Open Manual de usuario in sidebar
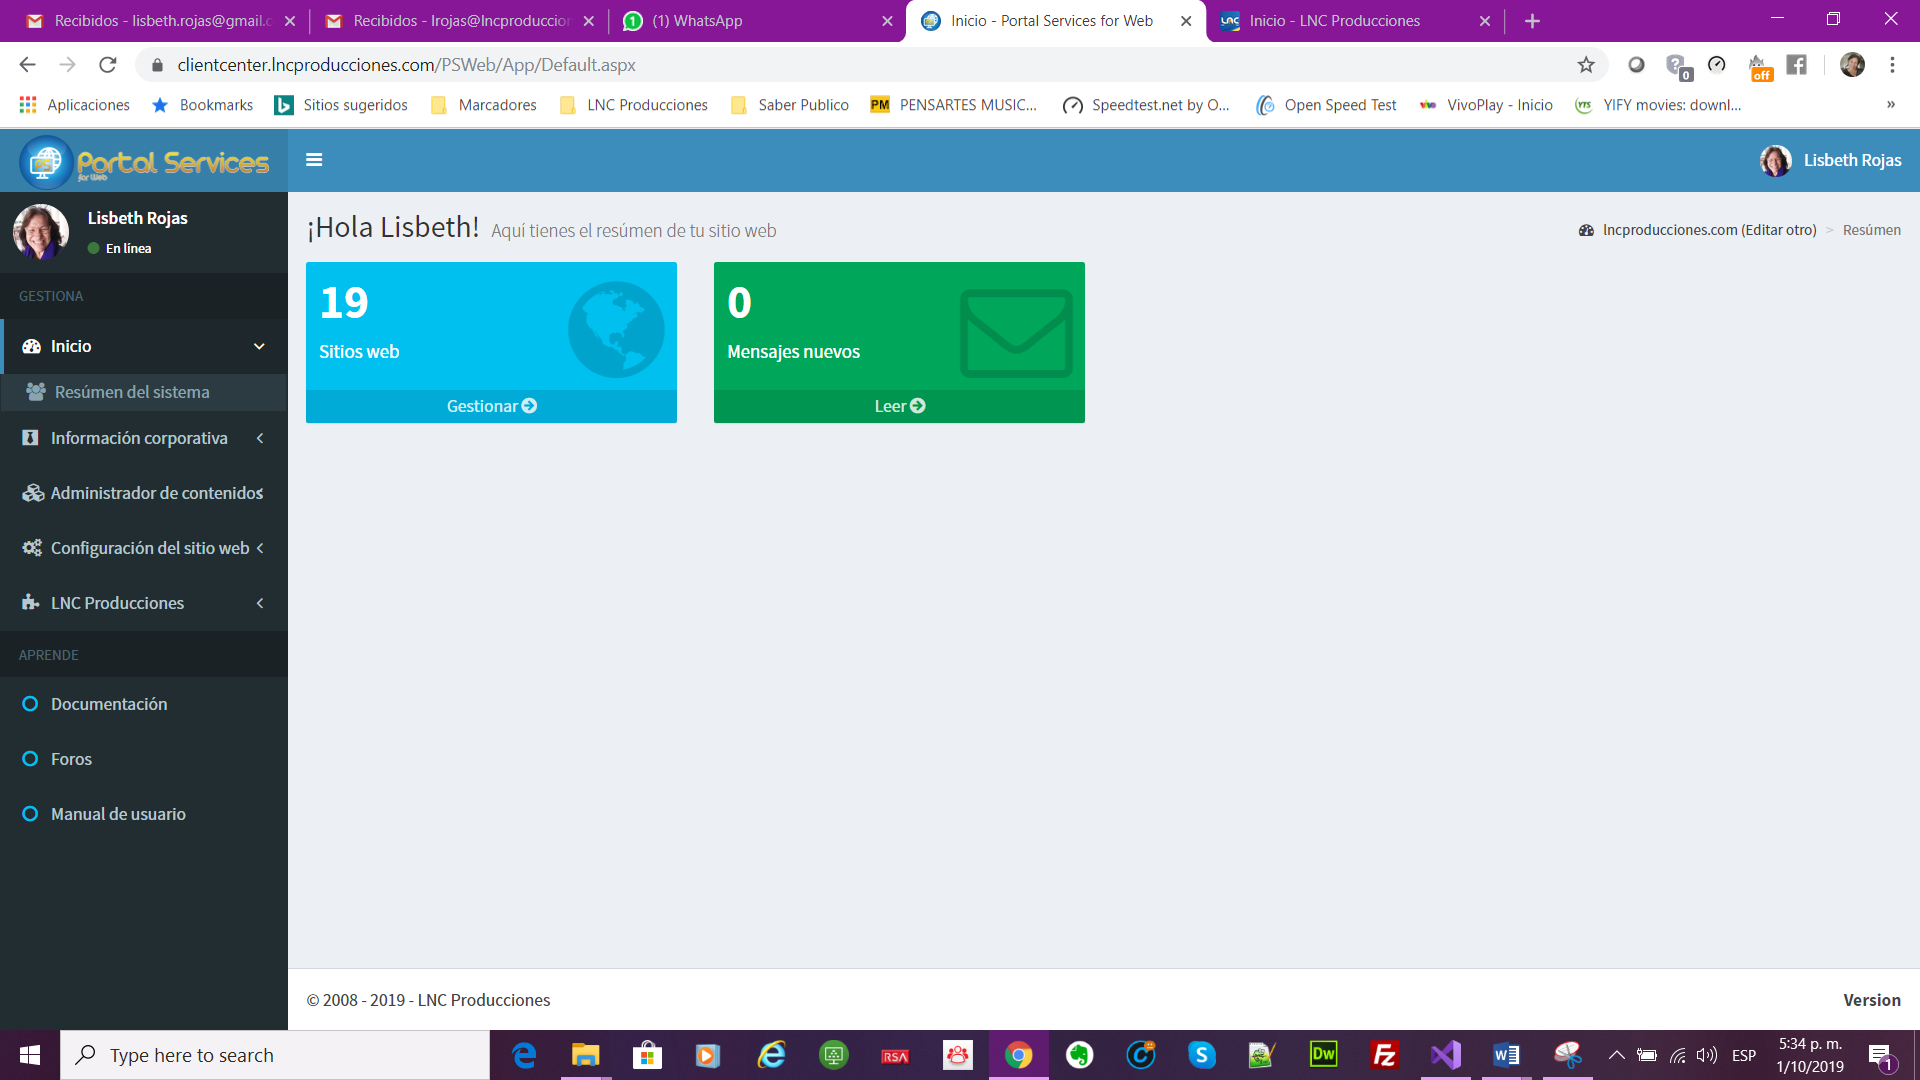Screen dimensions: 1920x1080 (x=118, y=814)
